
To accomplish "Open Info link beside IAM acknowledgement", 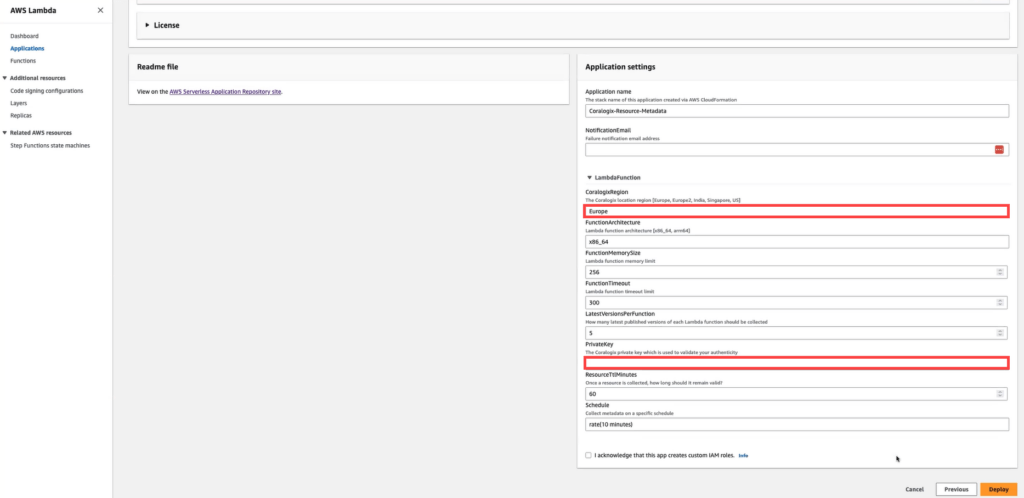I will [x=743, y=456].
